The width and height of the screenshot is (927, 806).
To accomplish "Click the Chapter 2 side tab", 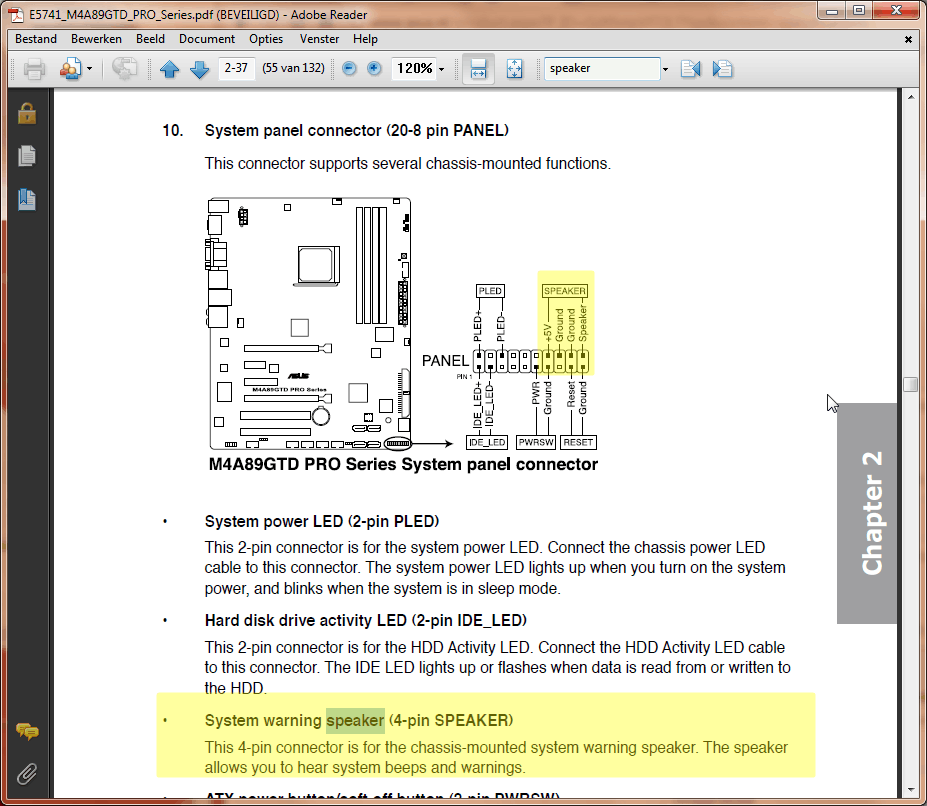I will (867, 513).
